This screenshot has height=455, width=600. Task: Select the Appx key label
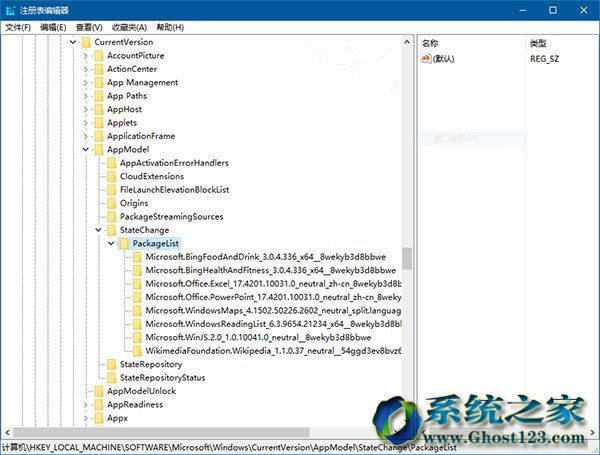pos(117,418)
